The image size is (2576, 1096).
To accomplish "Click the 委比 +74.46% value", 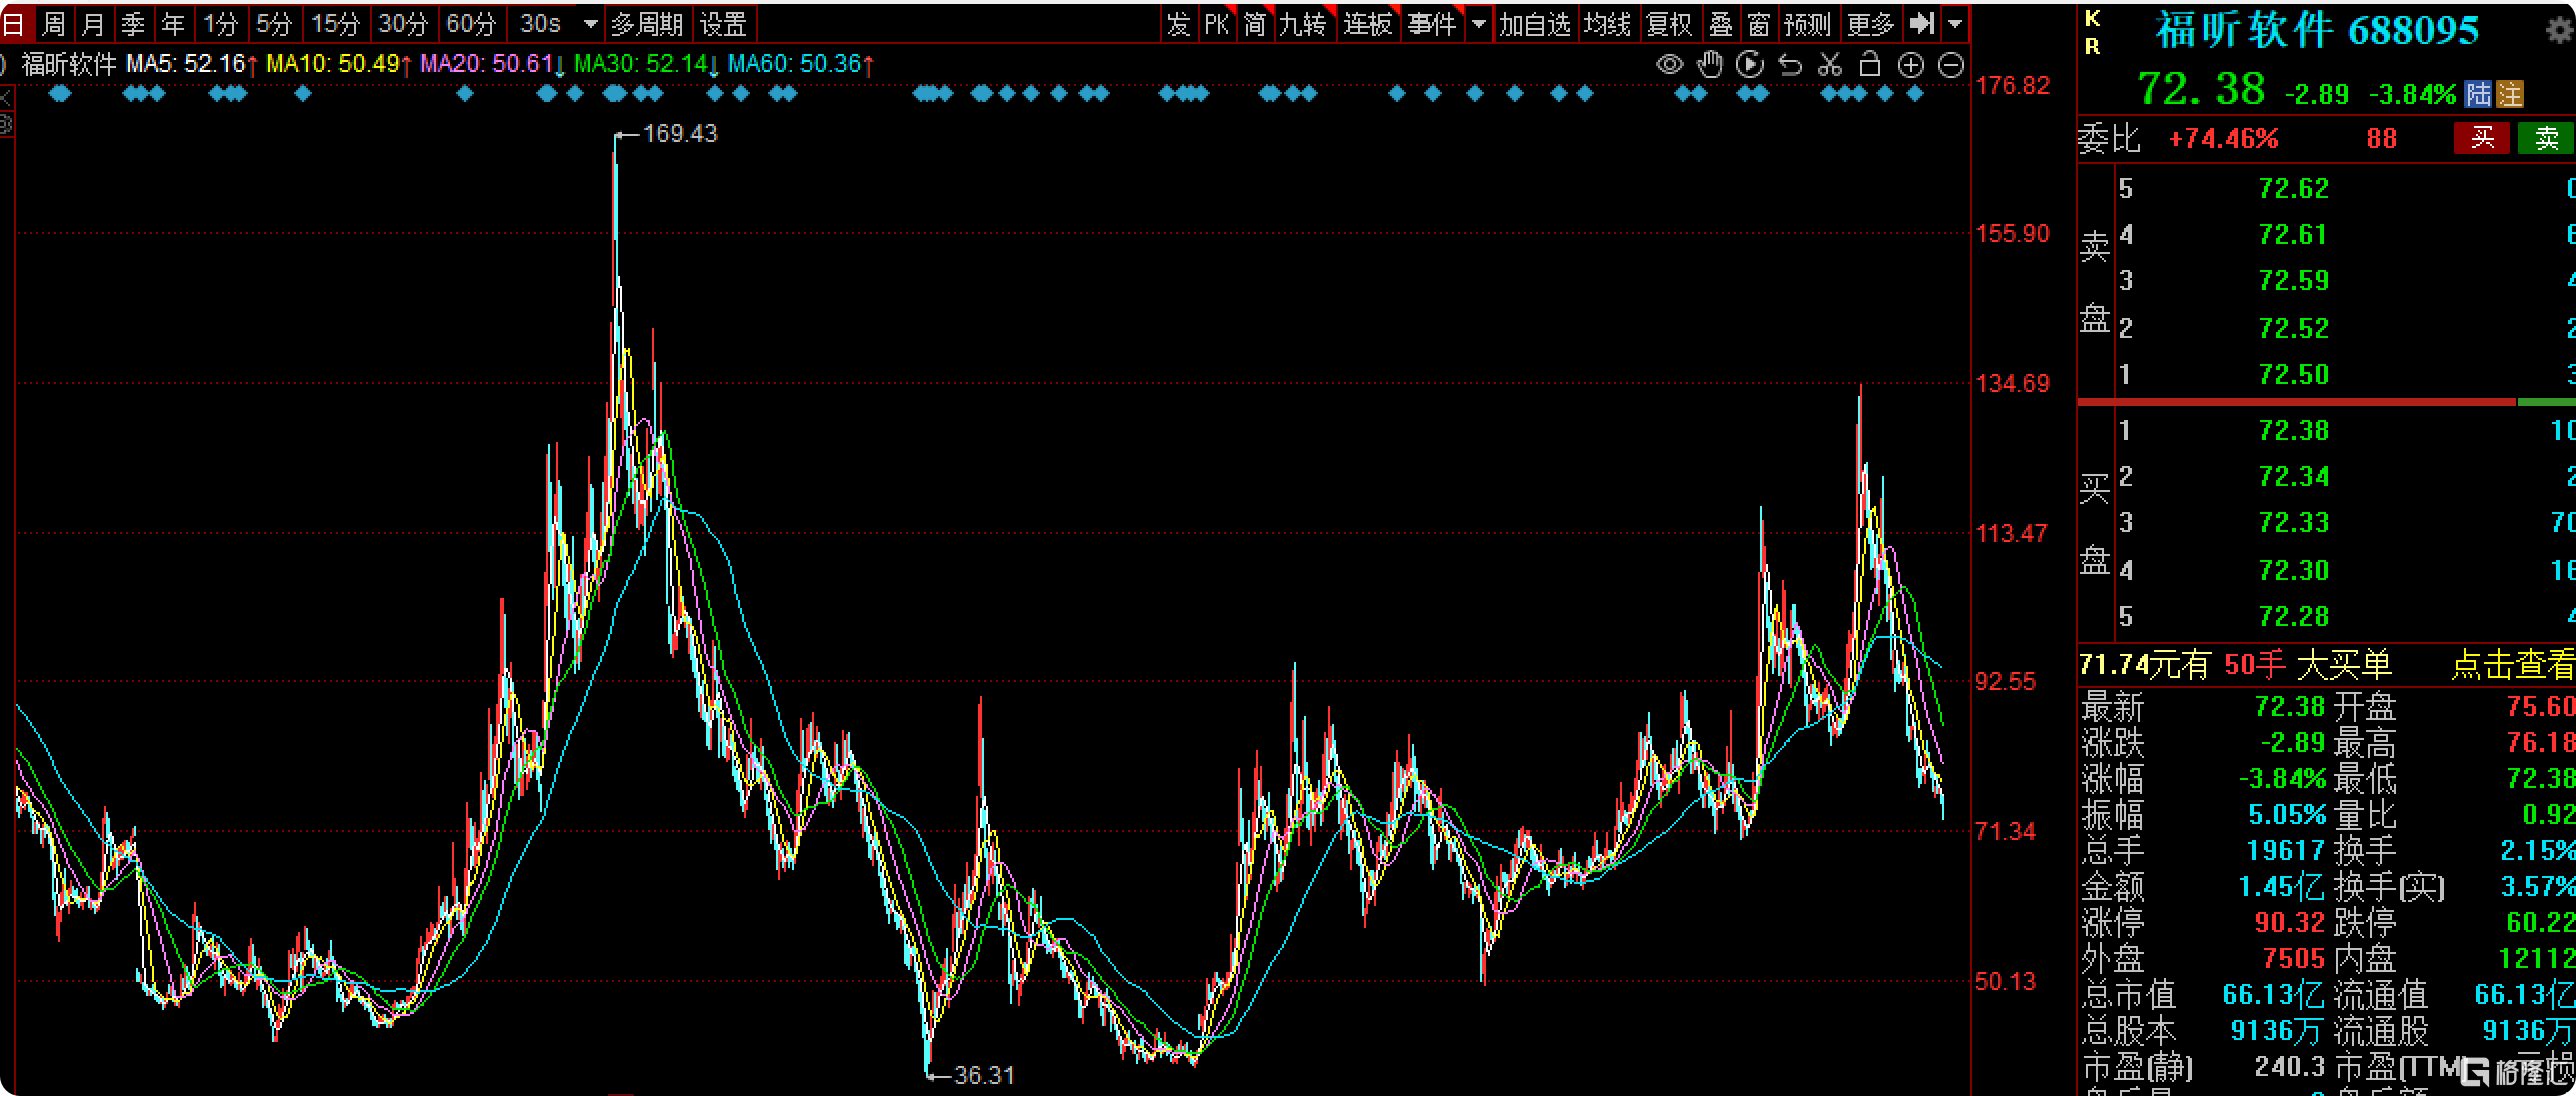I will [x=2223, y=138].
